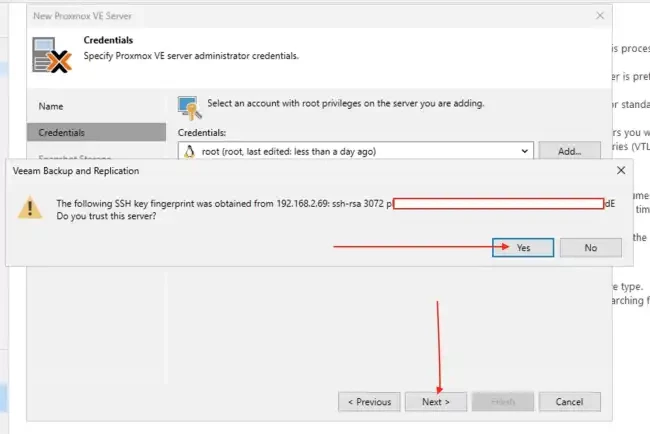
Task: Select the Credentials step in sidebar
Action: 96,132
